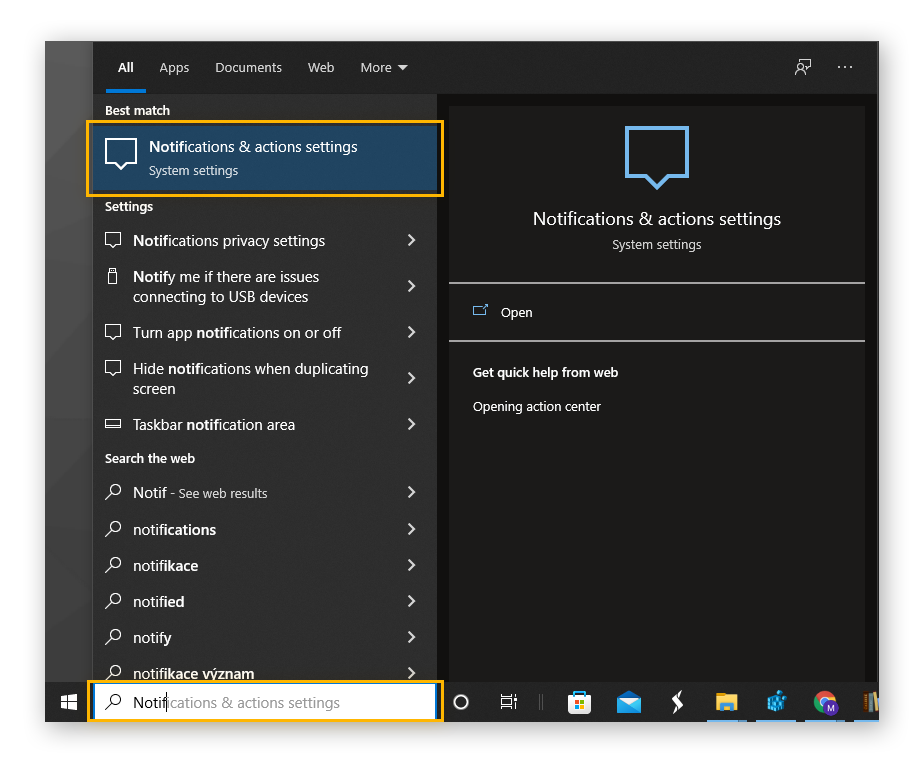
Task: Launch Microsoft Store from the taskbar
Action: click(x=580, y=702)
